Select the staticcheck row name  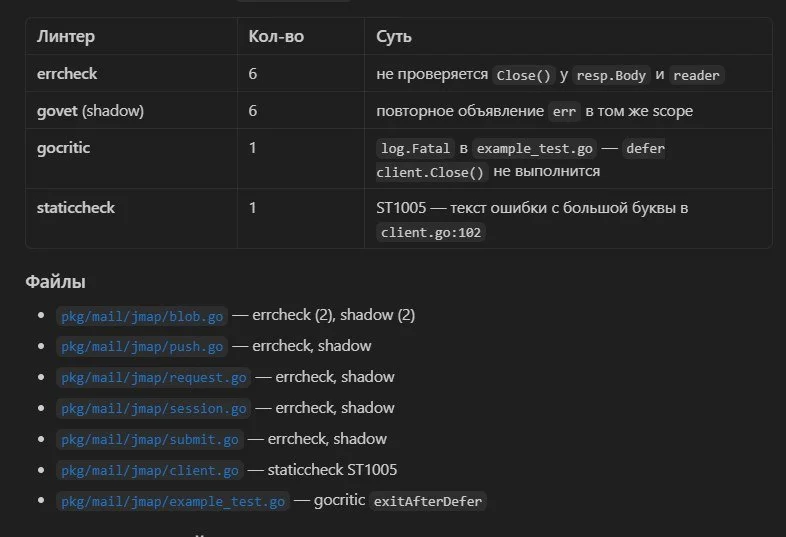(76, 208)
